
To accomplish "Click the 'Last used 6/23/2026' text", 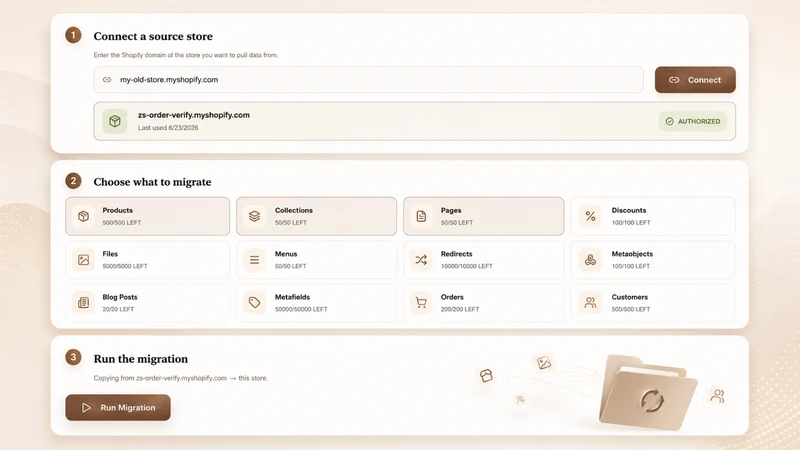I will [x=168, y=128].
